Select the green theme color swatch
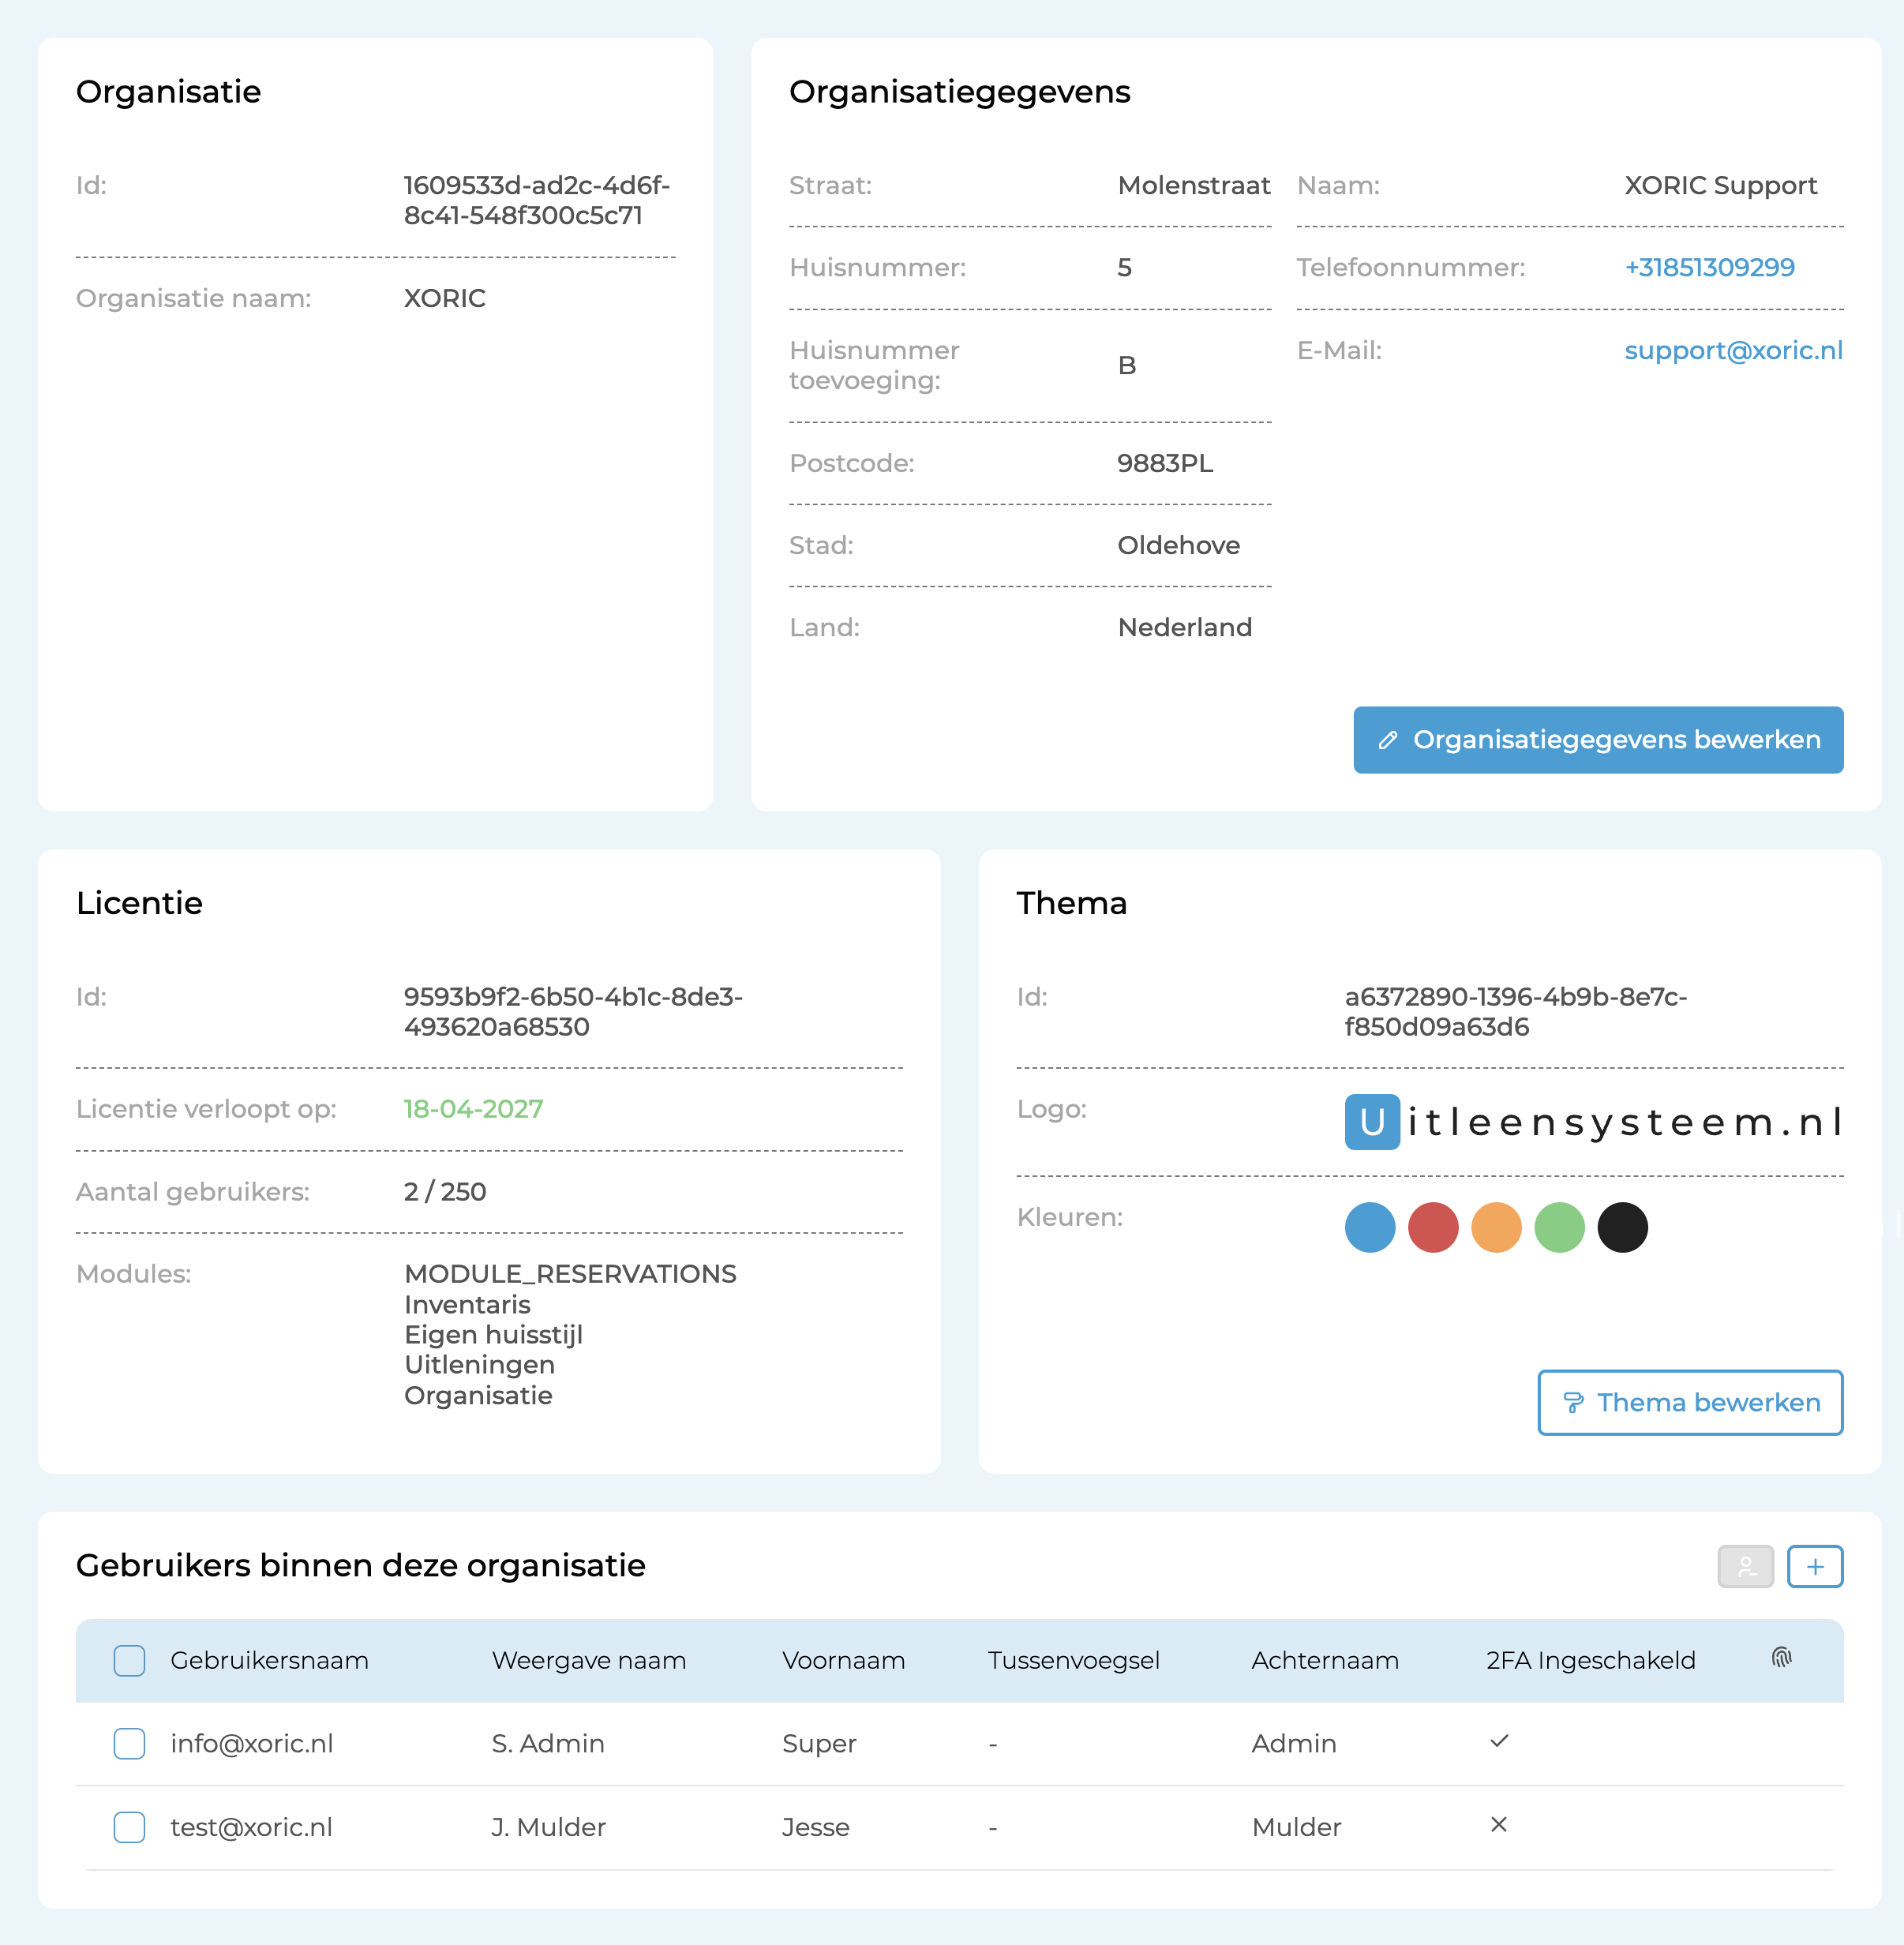The height and width of the screenshot is (1945, 1904). click(x=1559, y=1227)
